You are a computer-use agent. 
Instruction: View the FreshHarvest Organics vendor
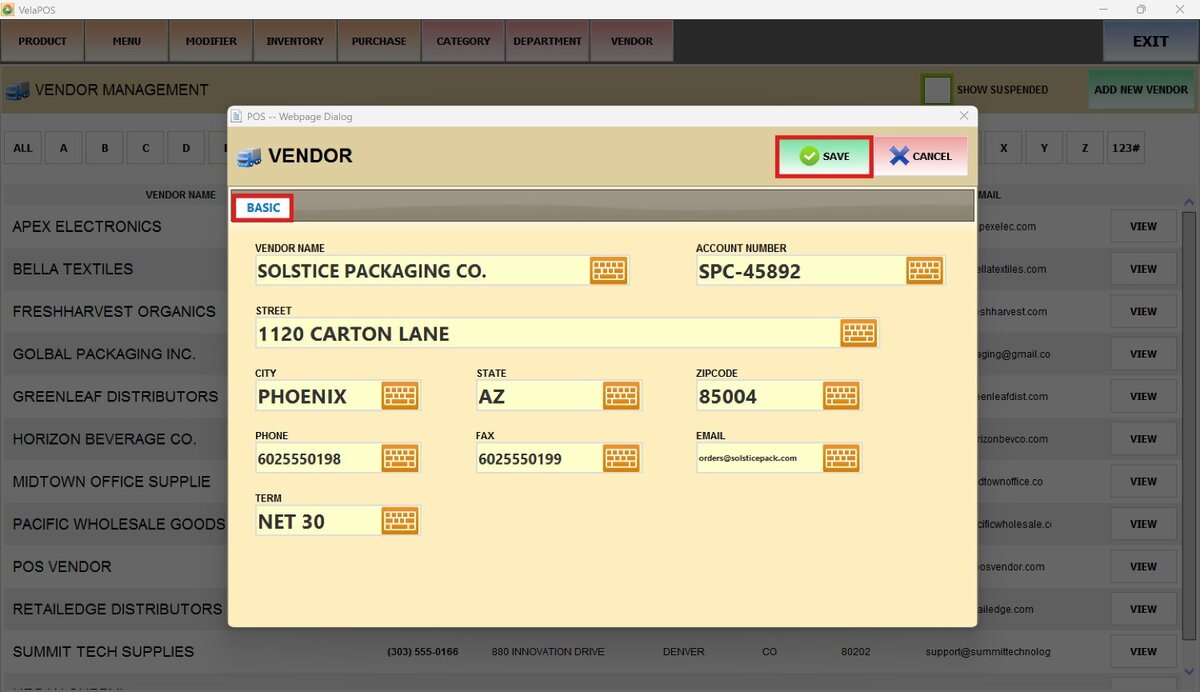pos(1143,311)
